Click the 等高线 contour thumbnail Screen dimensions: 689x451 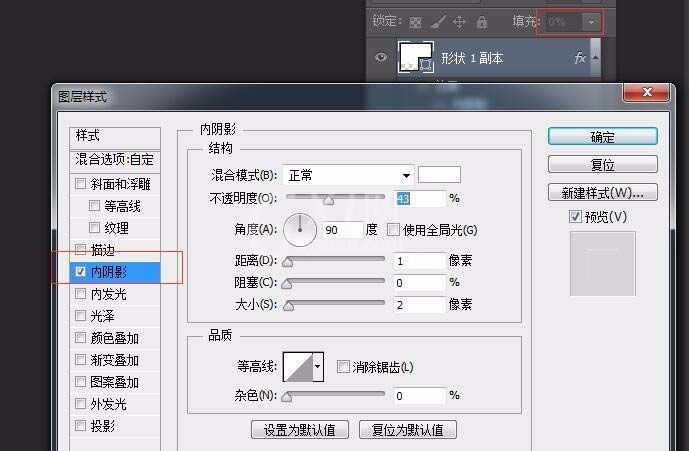point(298,367)
